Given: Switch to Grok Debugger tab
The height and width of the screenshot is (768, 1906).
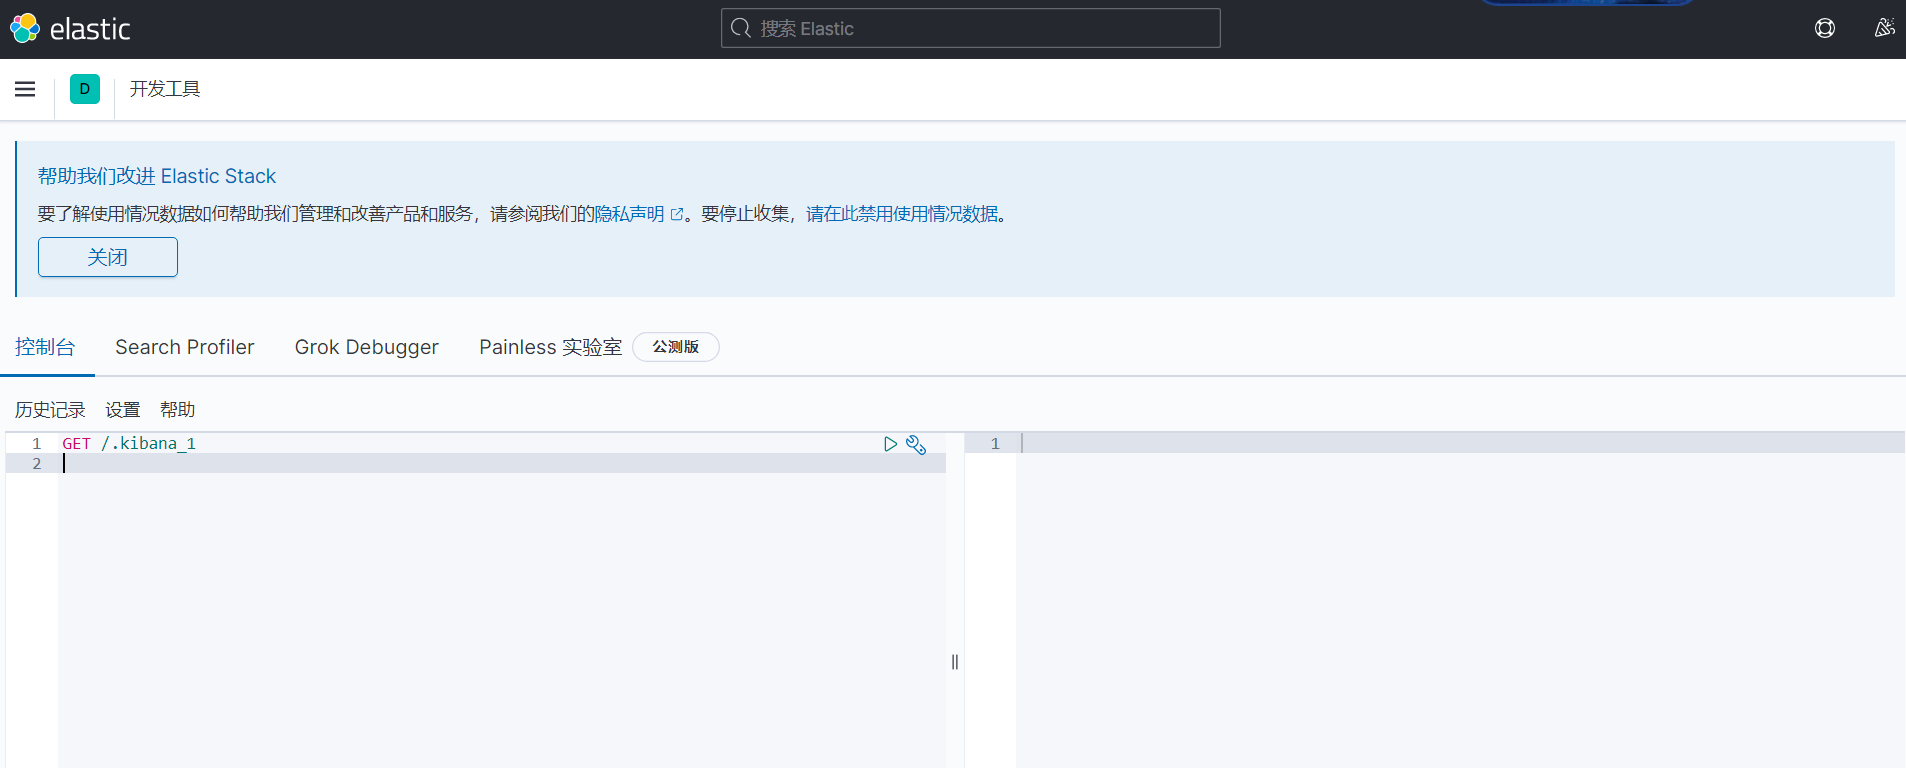Looking at the screenshot, I should pyautogui.click(x=366, y=347).
